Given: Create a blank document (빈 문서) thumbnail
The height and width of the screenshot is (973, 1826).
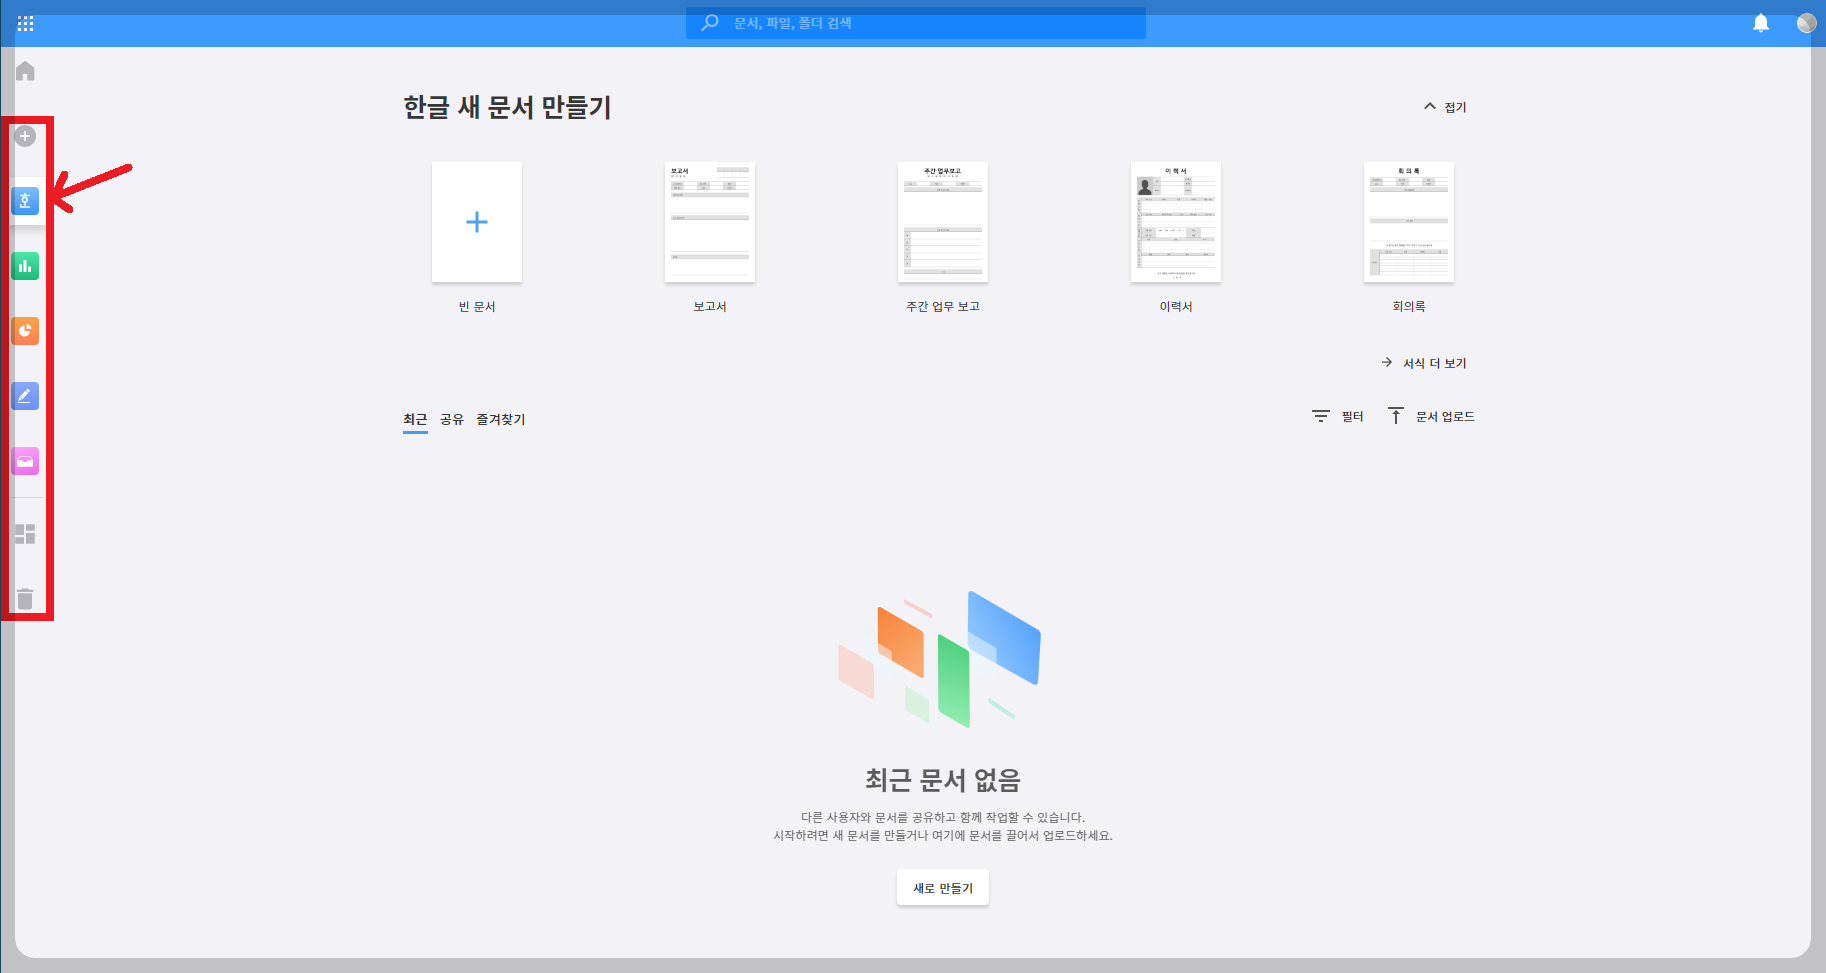Looking at the screenshot, I should [x=477, y=222].
